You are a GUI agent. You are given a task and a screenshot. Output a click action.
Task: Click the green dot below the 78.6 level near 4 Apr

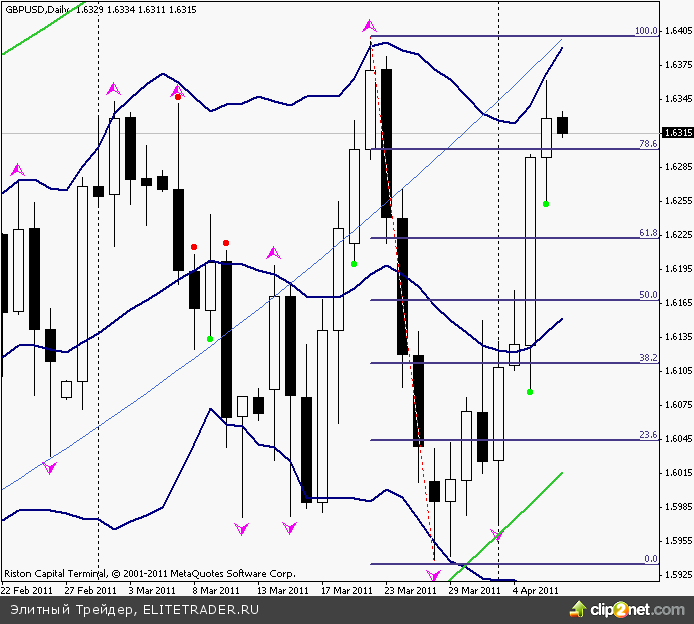[x=546, y=204]
